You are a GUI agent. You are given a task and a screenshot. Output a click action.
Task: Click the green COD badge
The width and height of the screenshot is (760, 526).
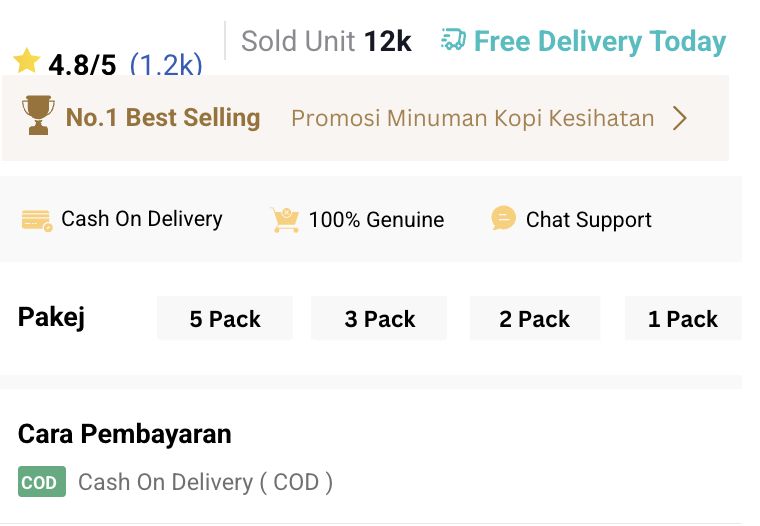click(x=41, y=483)
